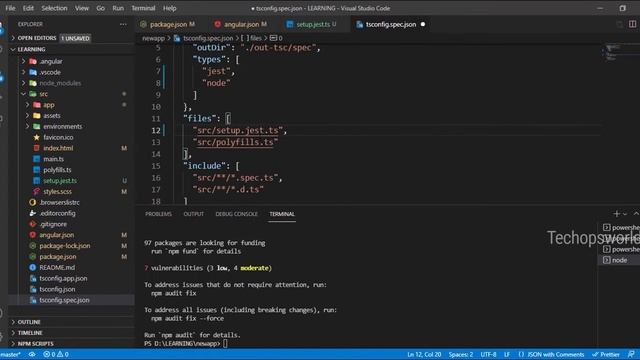640x360 pixels.
Task: Open tsconfig.json file
Action: click(x=57, y=289)
